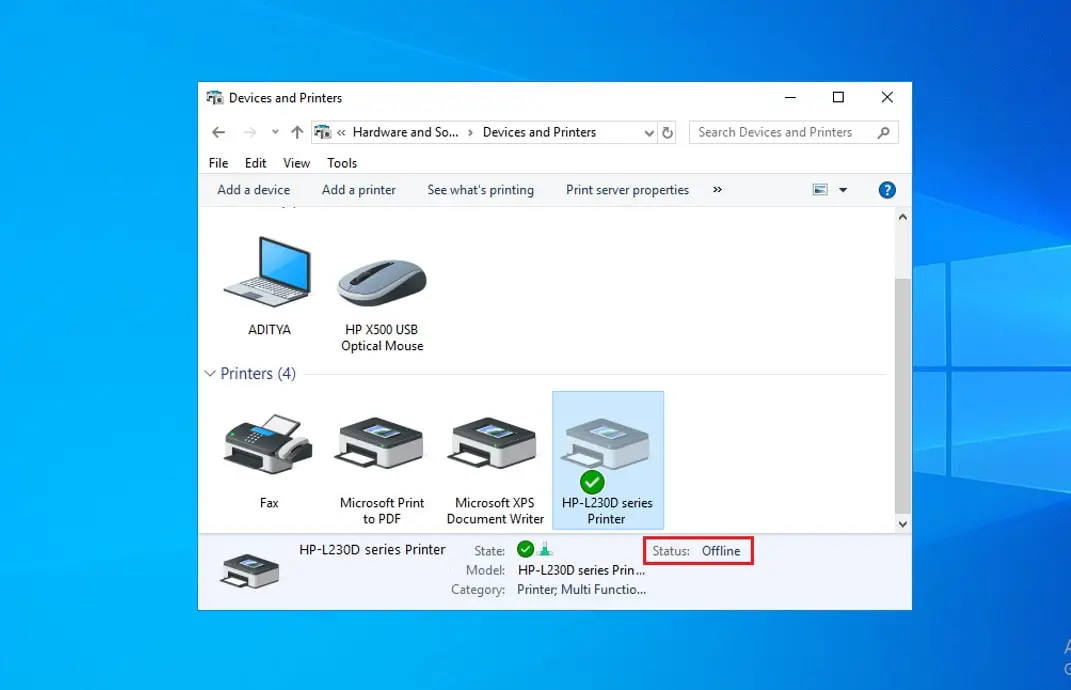1071x690 pixels.
Task: Collapse the Printers (4) group
Action: 210,374
